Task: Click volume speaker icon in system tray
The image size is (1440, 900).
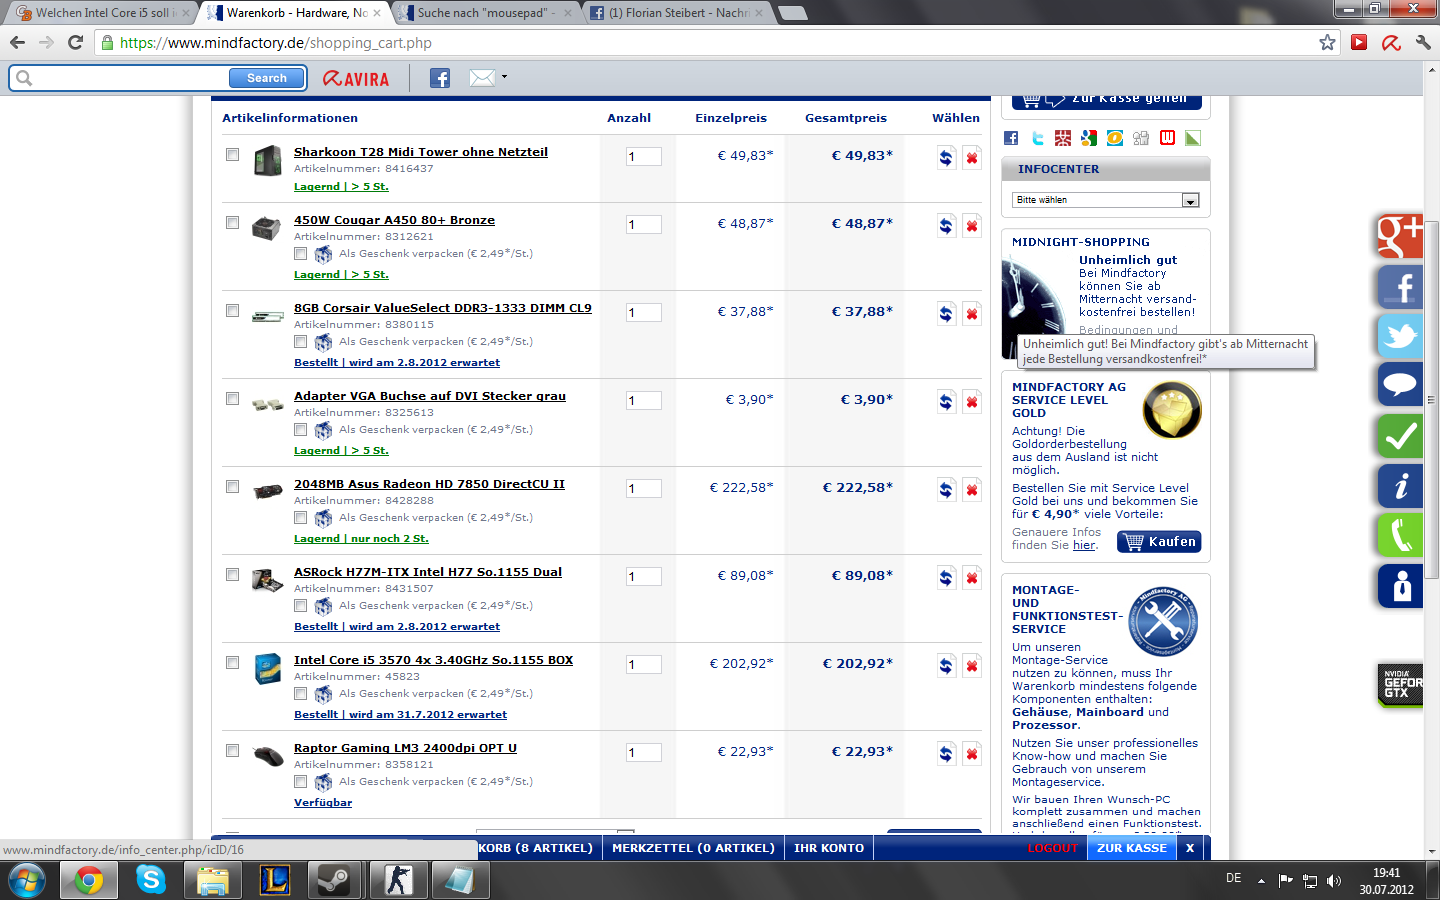Action: coord(1333,881)
